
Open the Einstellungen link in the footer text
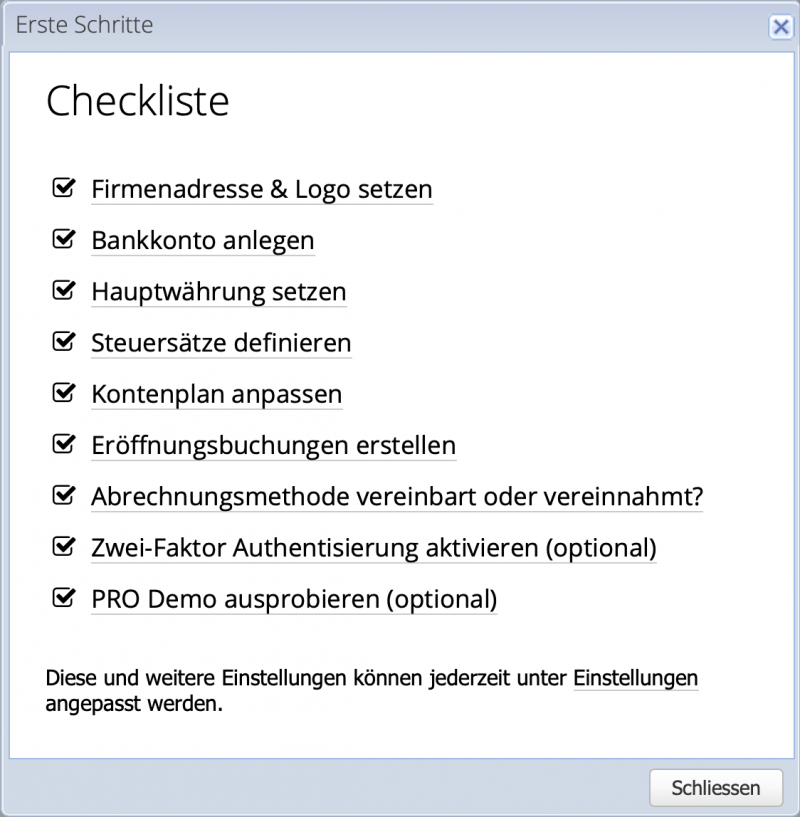[635, 678]
